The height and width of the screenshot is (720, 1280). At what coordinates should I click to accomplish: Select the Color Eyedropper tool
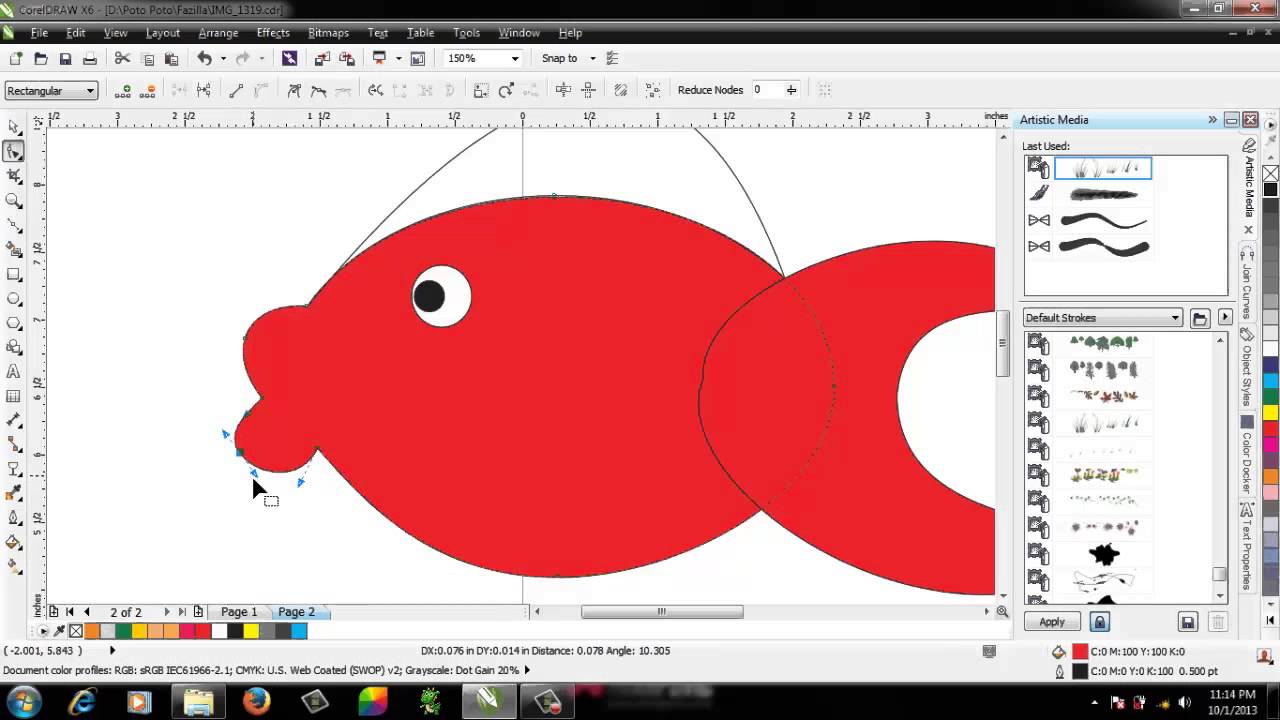click(14, 493)
